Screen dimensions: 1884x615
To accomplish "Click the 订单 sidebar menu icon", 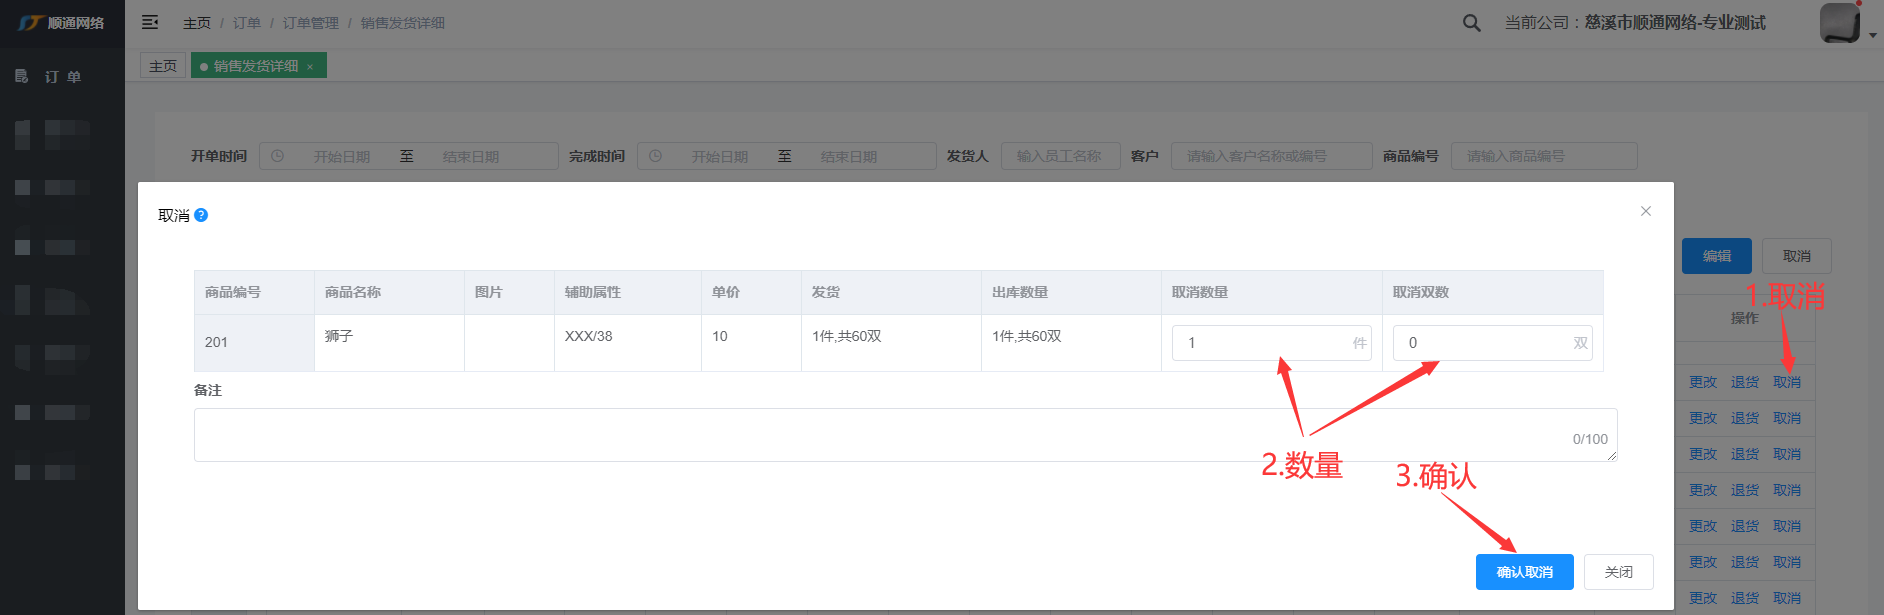I will point(22,76).
